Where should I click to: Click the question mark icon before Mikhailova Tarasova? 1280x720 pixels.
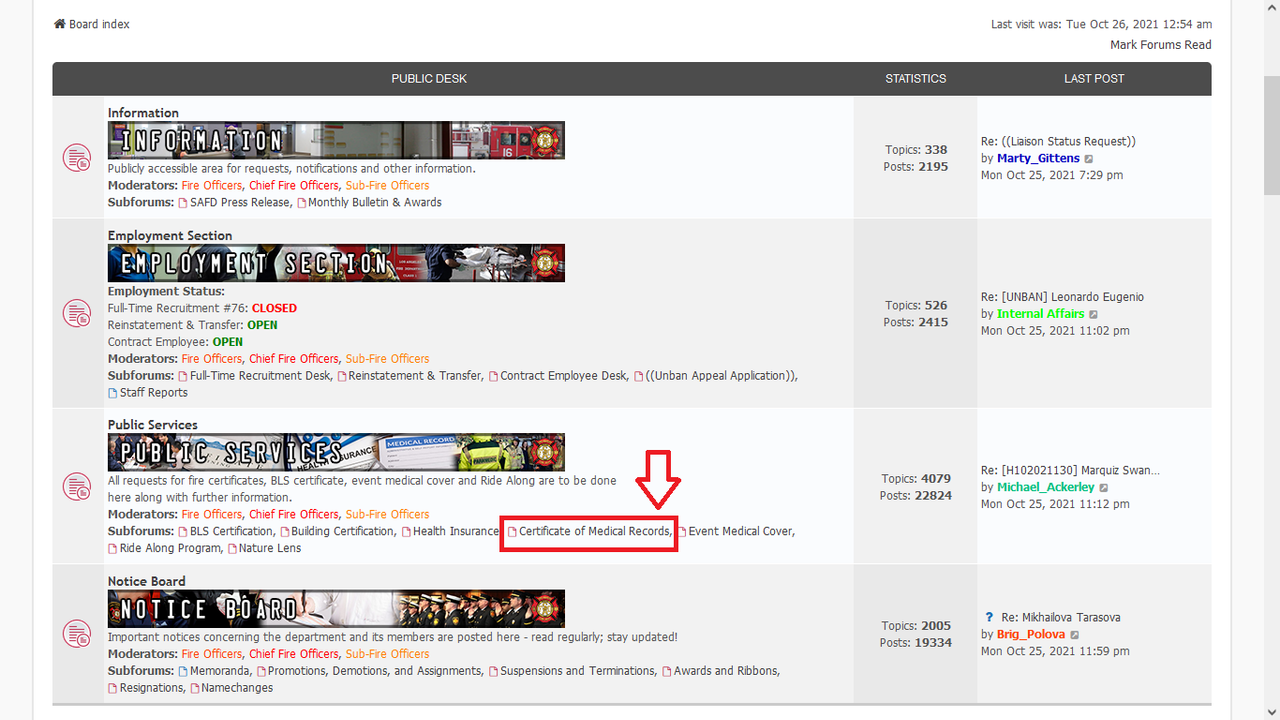pos(989,617)
